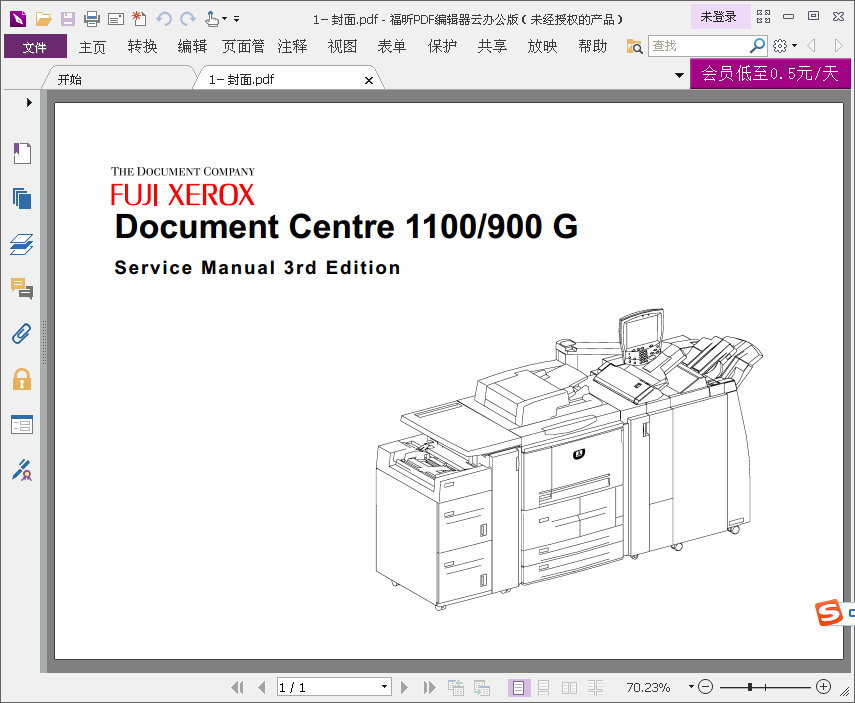This screenshot has height=703, width=855.
Task: Click the zoom slider handle
Action: [750, 687]
